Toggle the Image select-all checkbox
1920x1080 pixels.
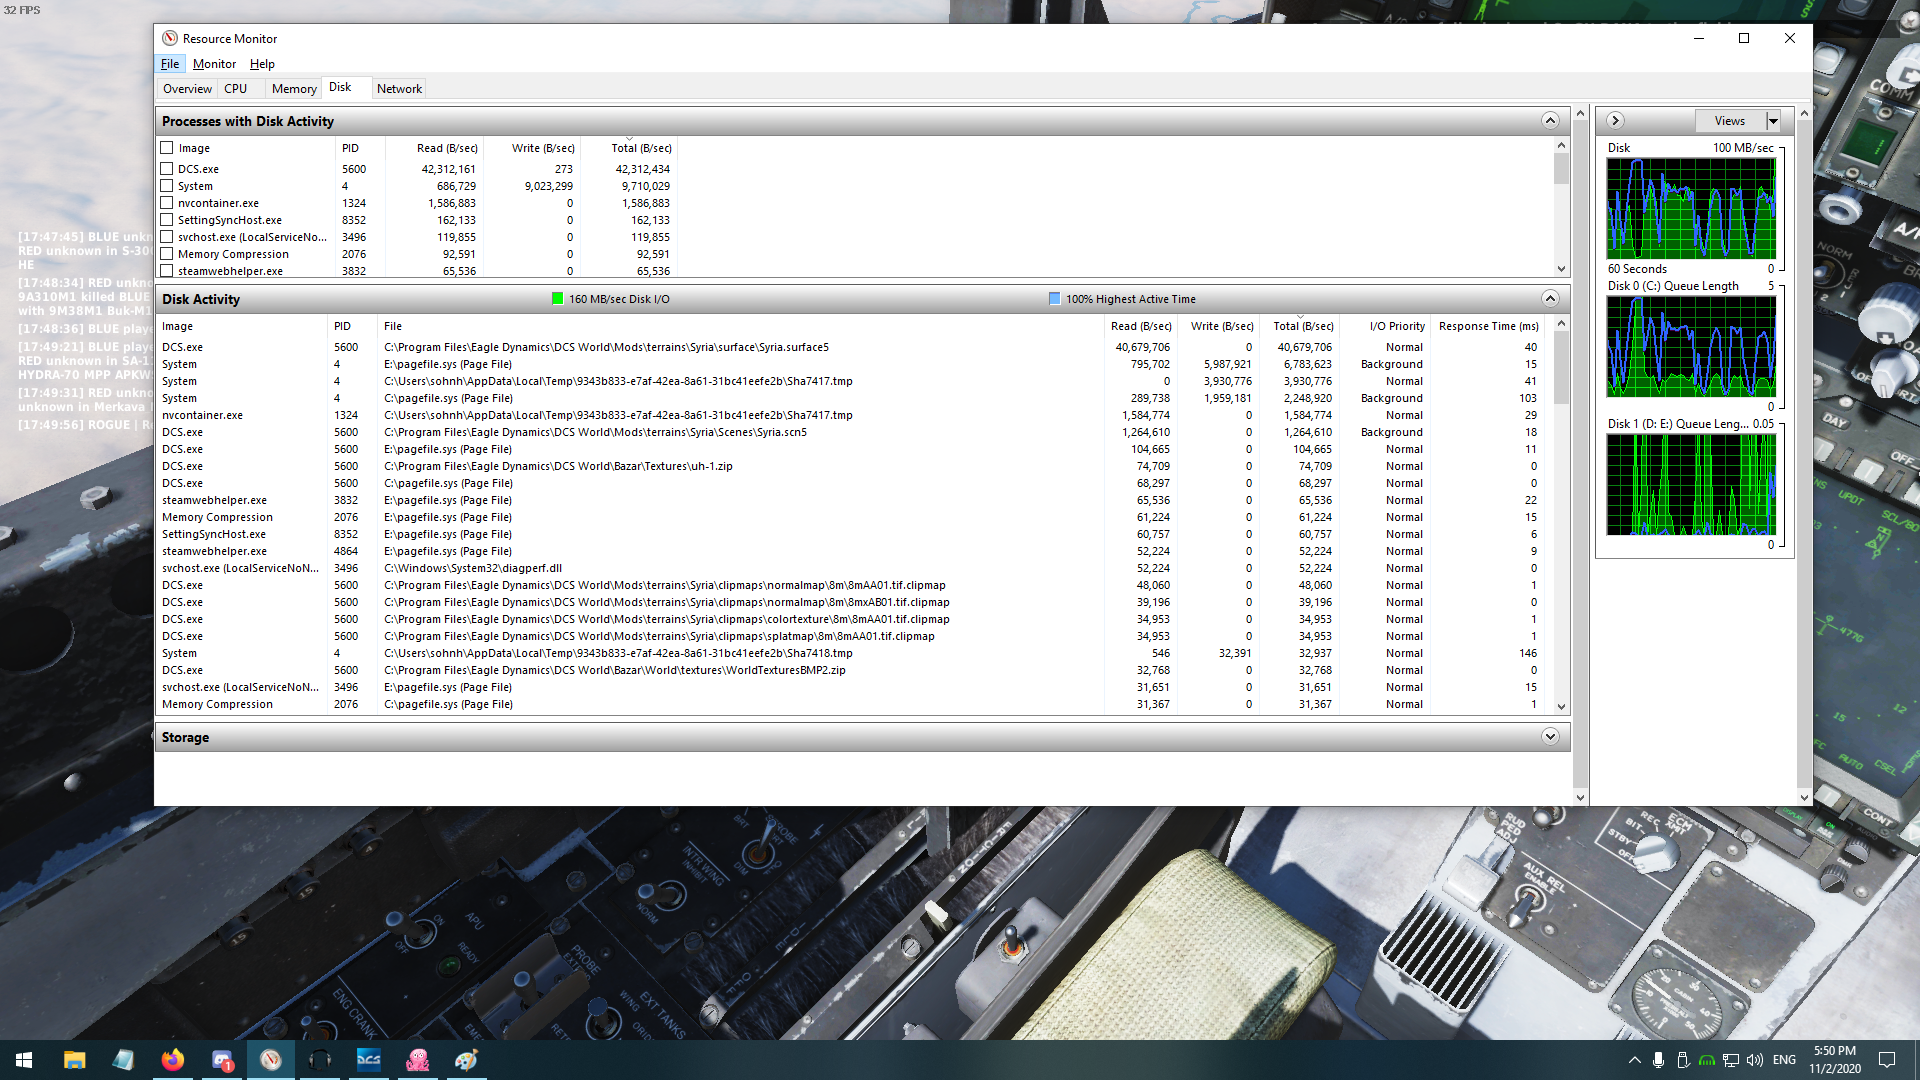click(x=167, y=148)
